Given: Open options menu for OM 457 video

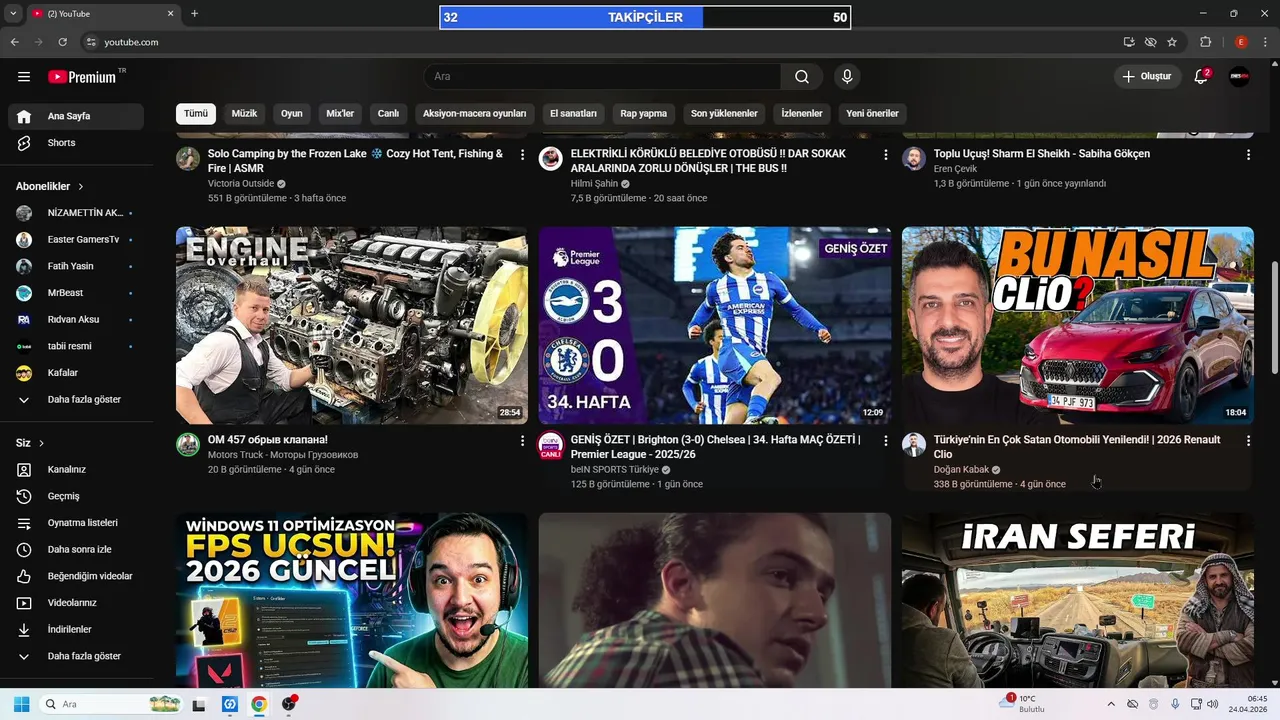Looking at the screenshot, I should pyautogui.click(x=522, y=441).
